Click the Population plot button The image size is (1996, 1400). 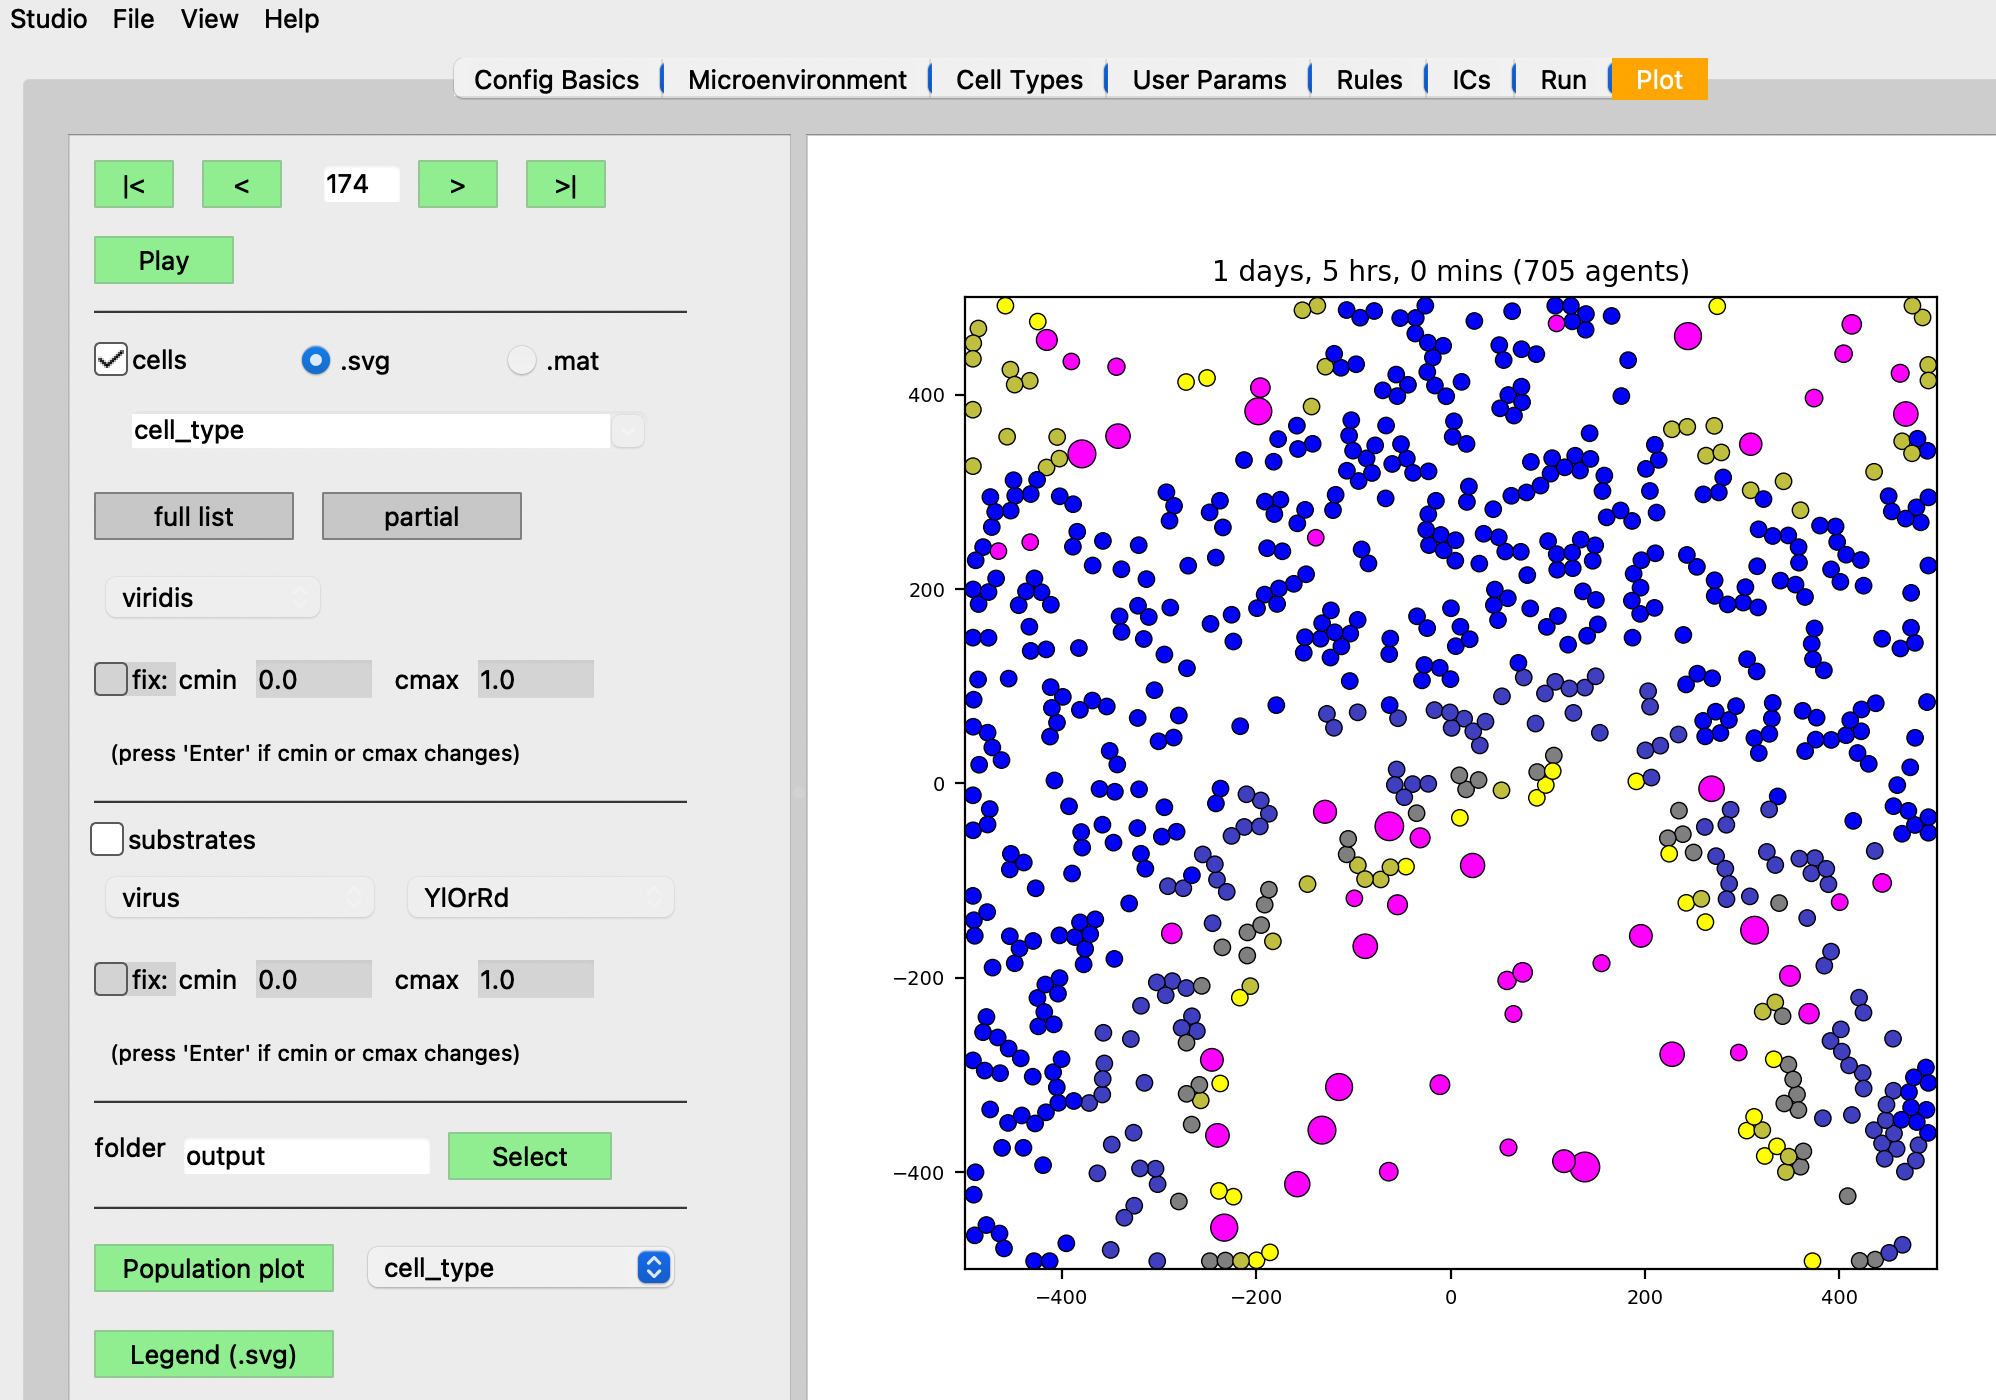tap(214, 1268)
